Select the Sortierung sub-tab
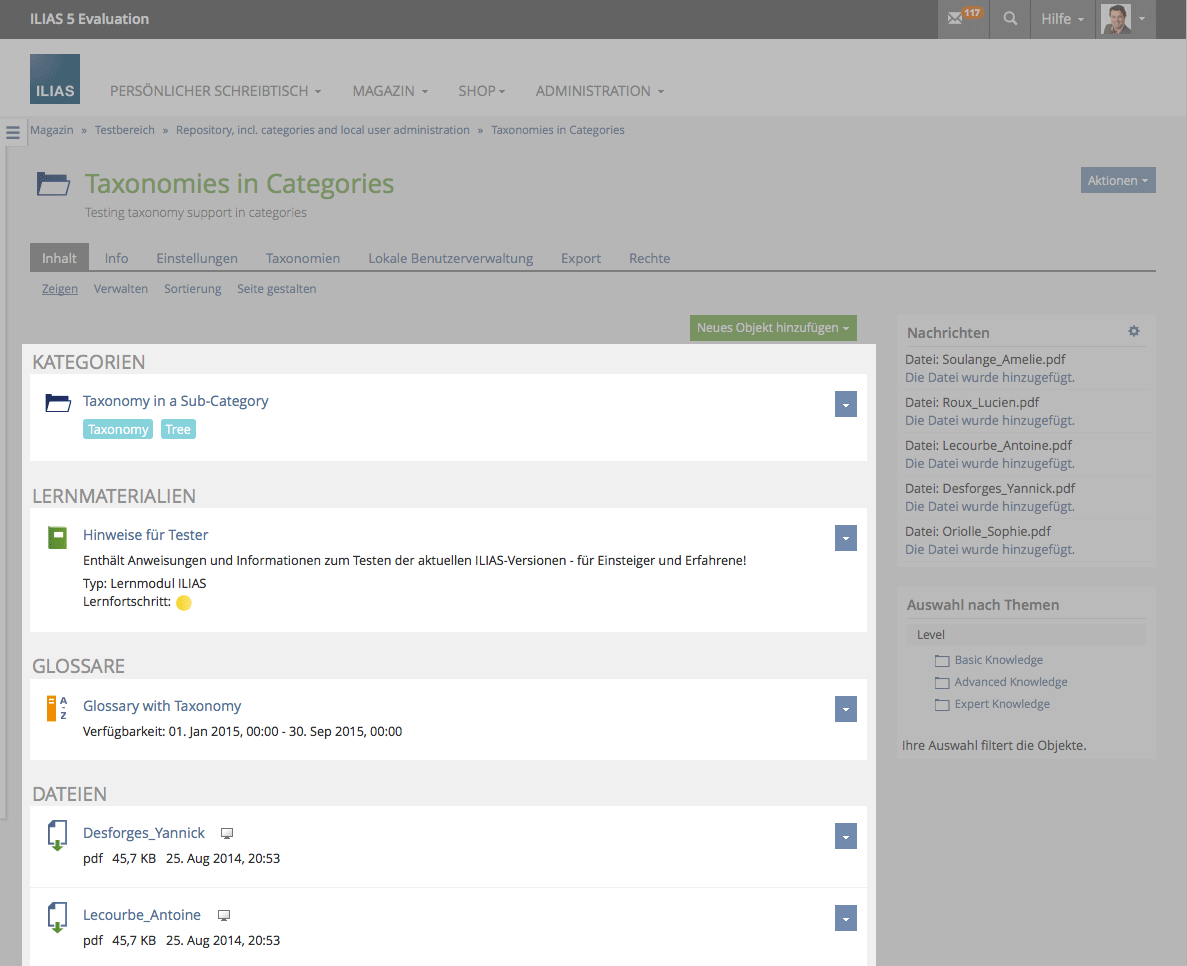The height and width of the screenshot is (966, 1187). (192, 289)
